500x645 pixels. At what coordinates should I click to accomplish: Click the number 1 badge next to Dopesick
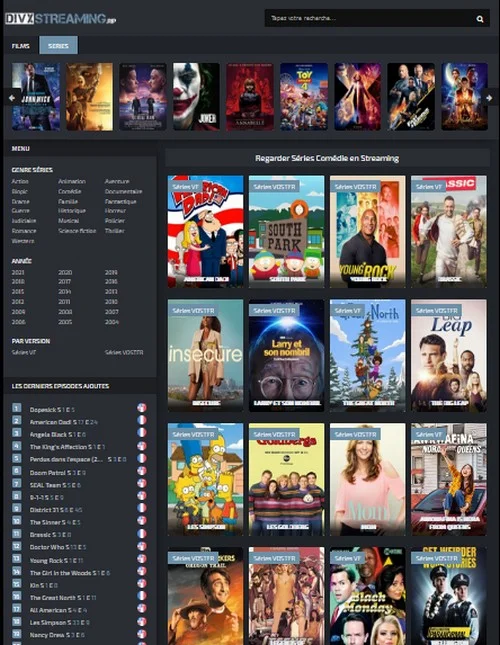coord(16,408)
